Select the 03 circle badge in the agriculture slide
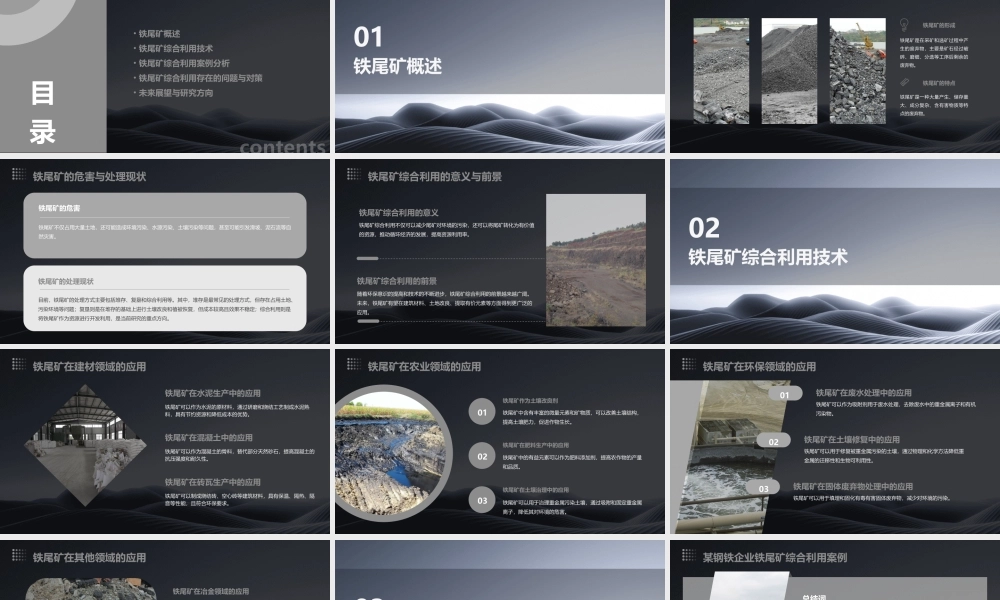The image size is (1000, 600). (x=482, y=501)
